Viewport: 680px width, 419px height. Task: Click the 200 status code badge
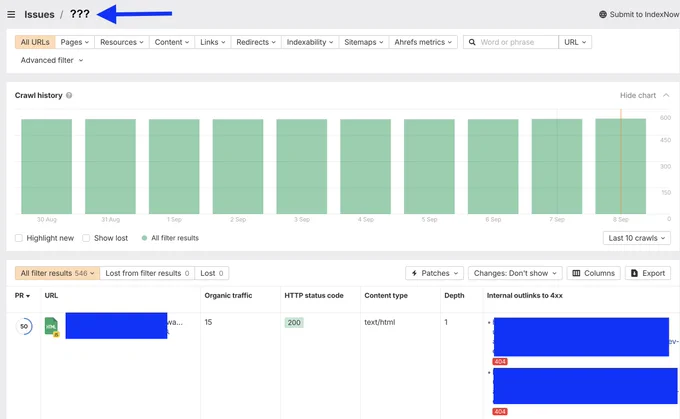(x=294, y=323)
